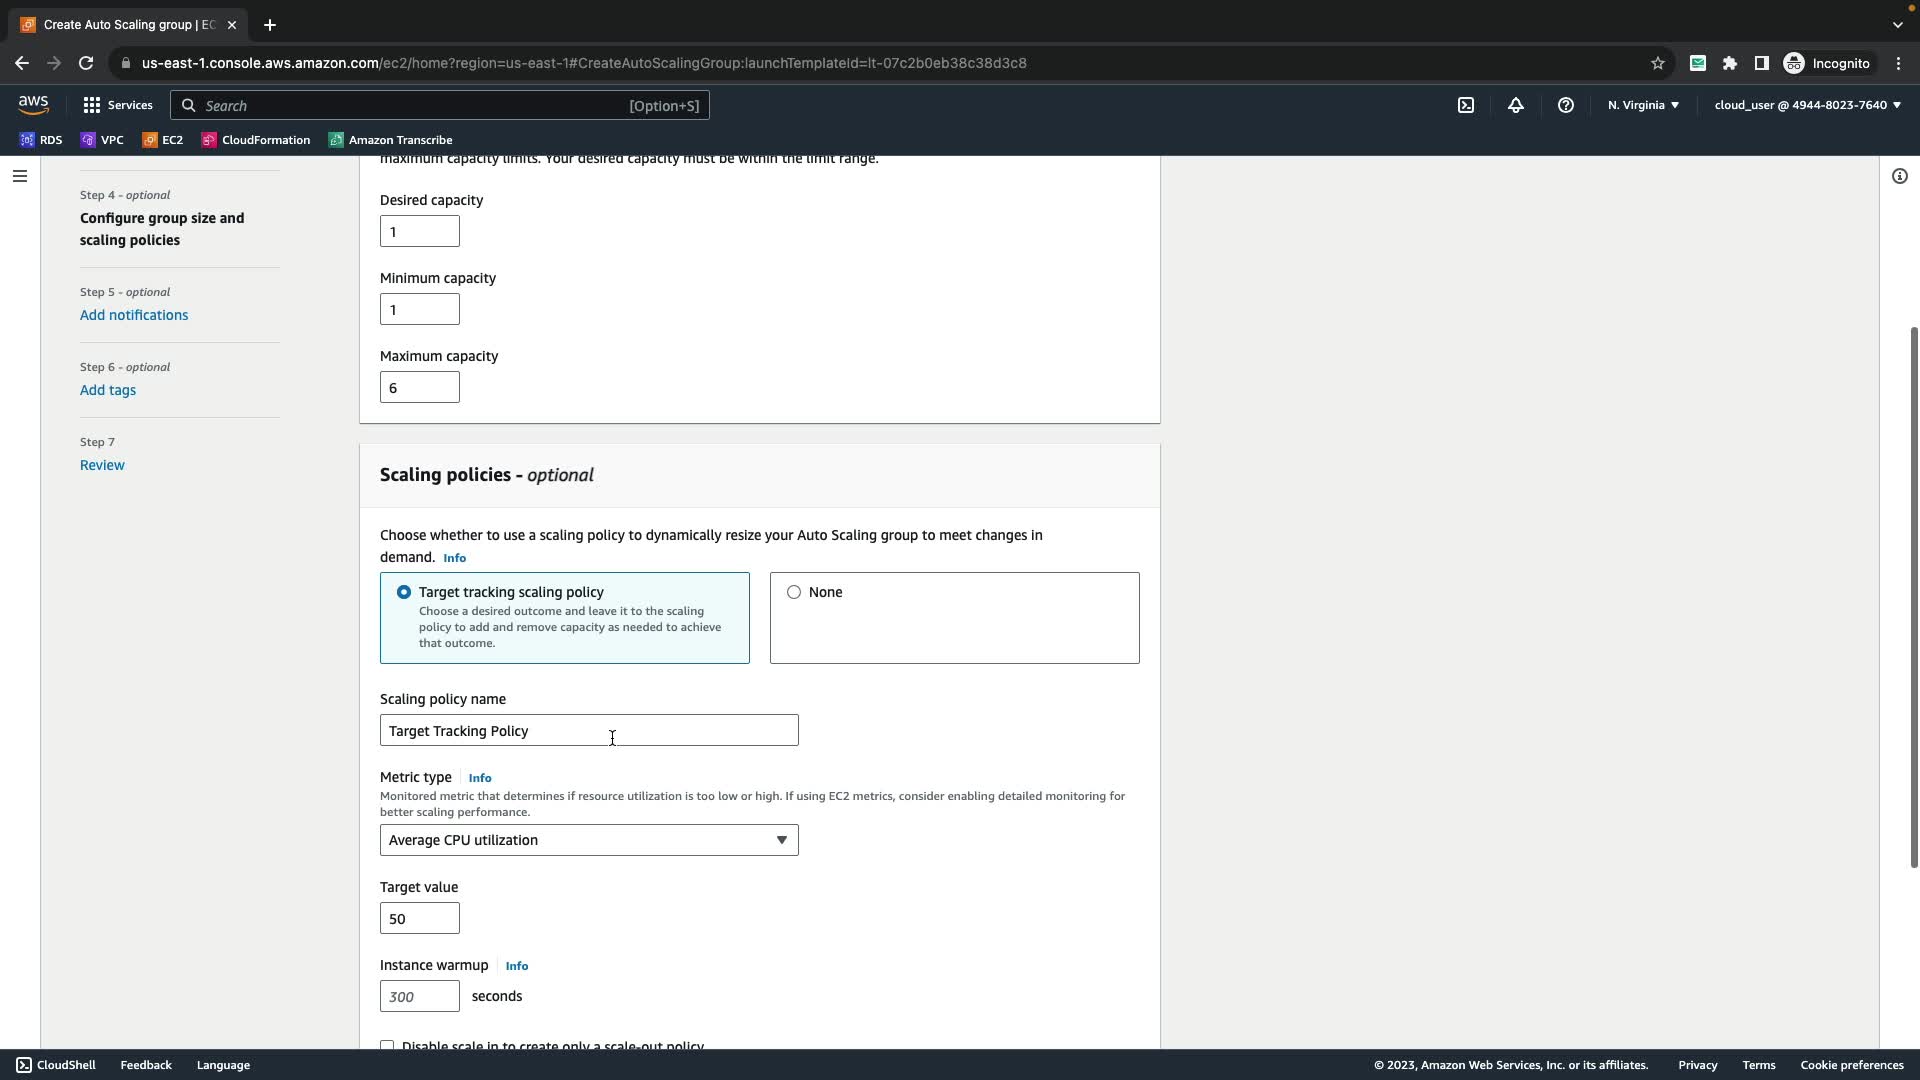Bookmark this page with star icon

(x=1657, y=63)
